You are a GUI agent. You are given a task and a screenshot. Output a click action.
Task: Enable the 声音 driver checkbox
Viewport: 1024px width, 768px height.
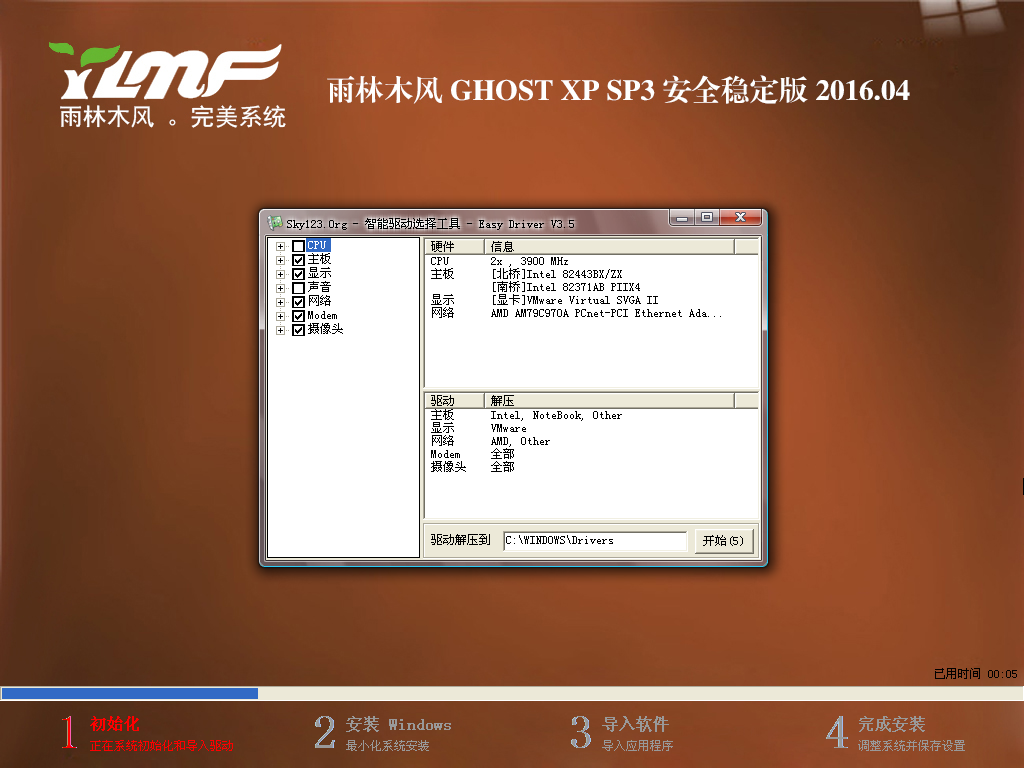[298, 288]
